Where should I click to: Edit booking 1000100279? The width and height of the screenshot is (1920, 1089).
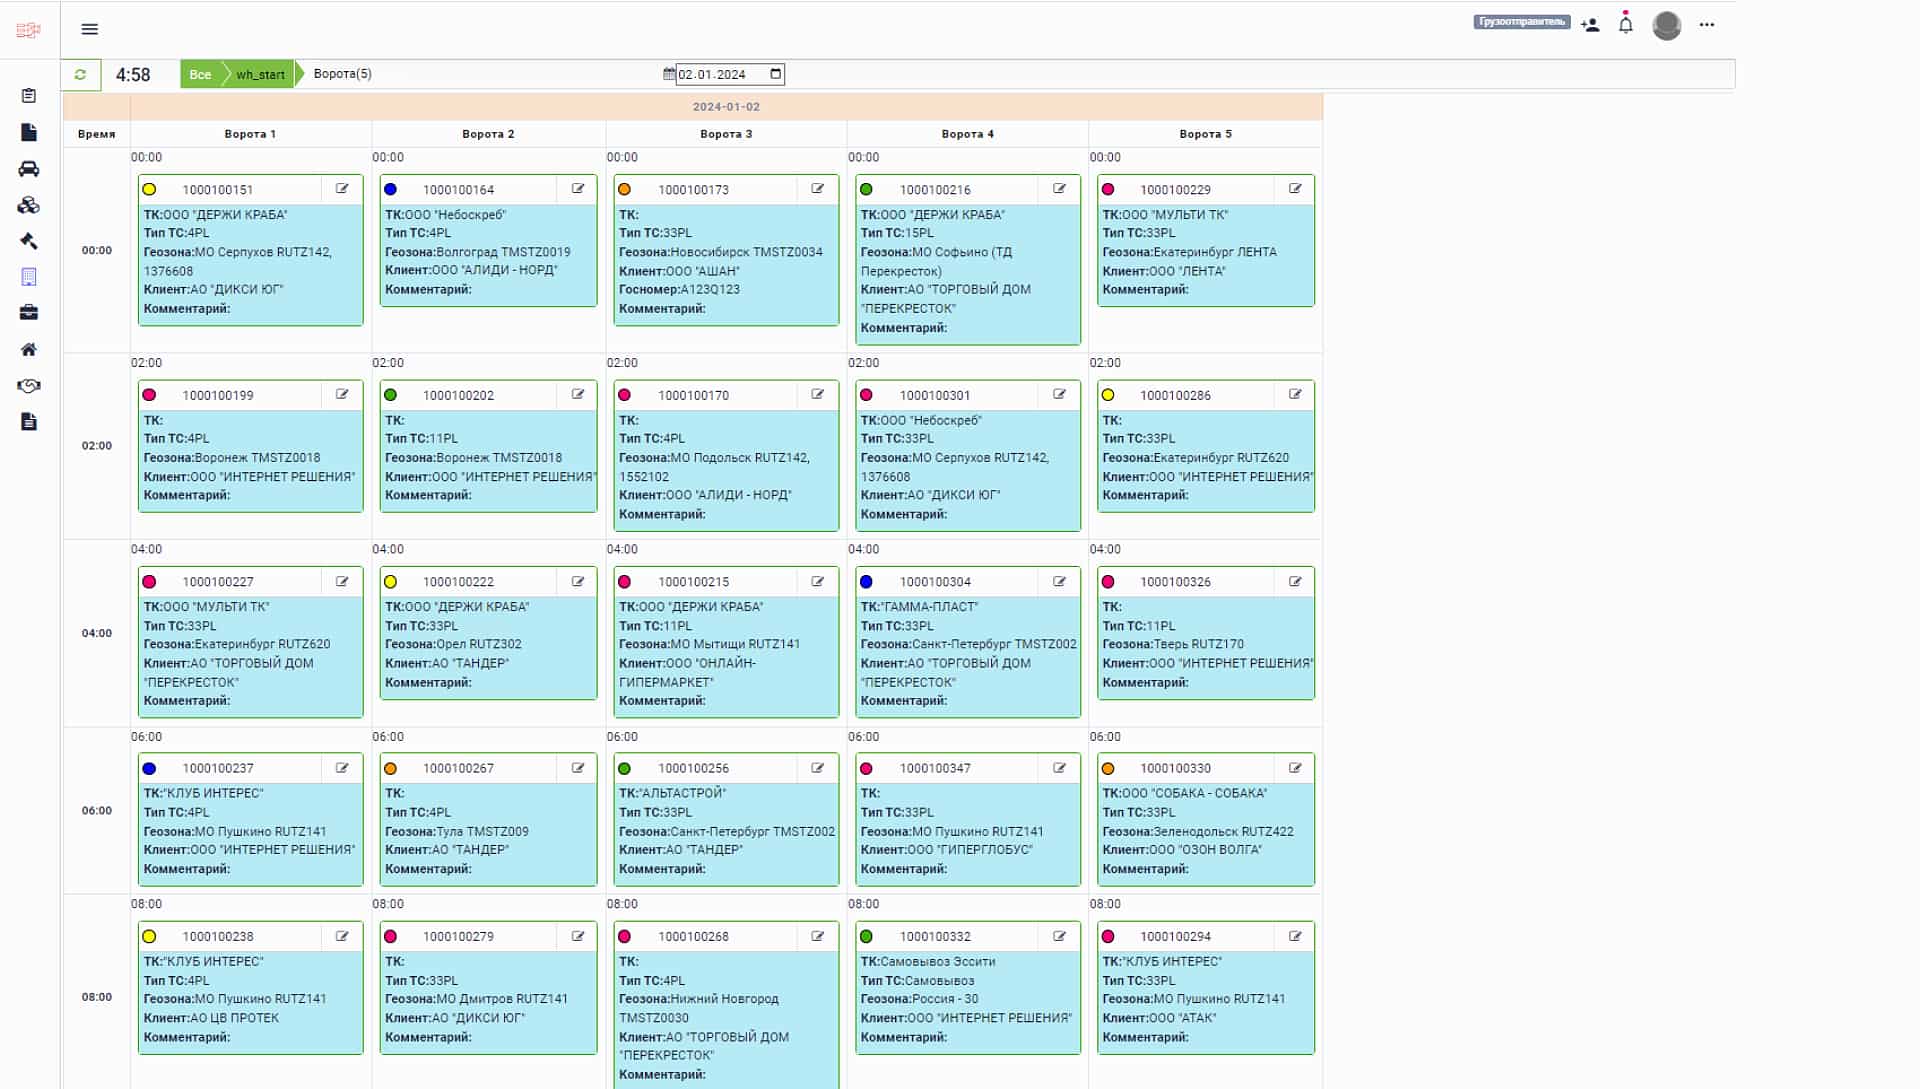(x=578, y=937)
